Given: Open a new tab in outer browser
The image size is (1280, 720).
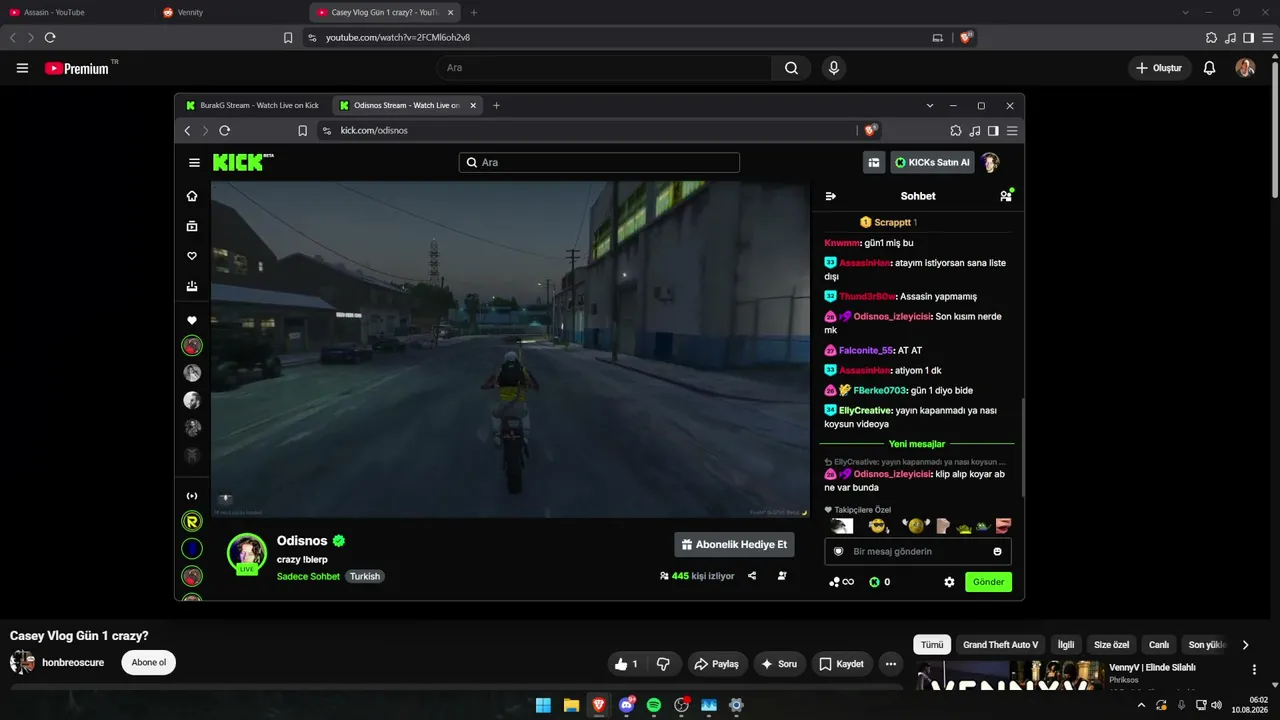Looking at the screenshot, I should pyautogui.click(x=474, y=12).
